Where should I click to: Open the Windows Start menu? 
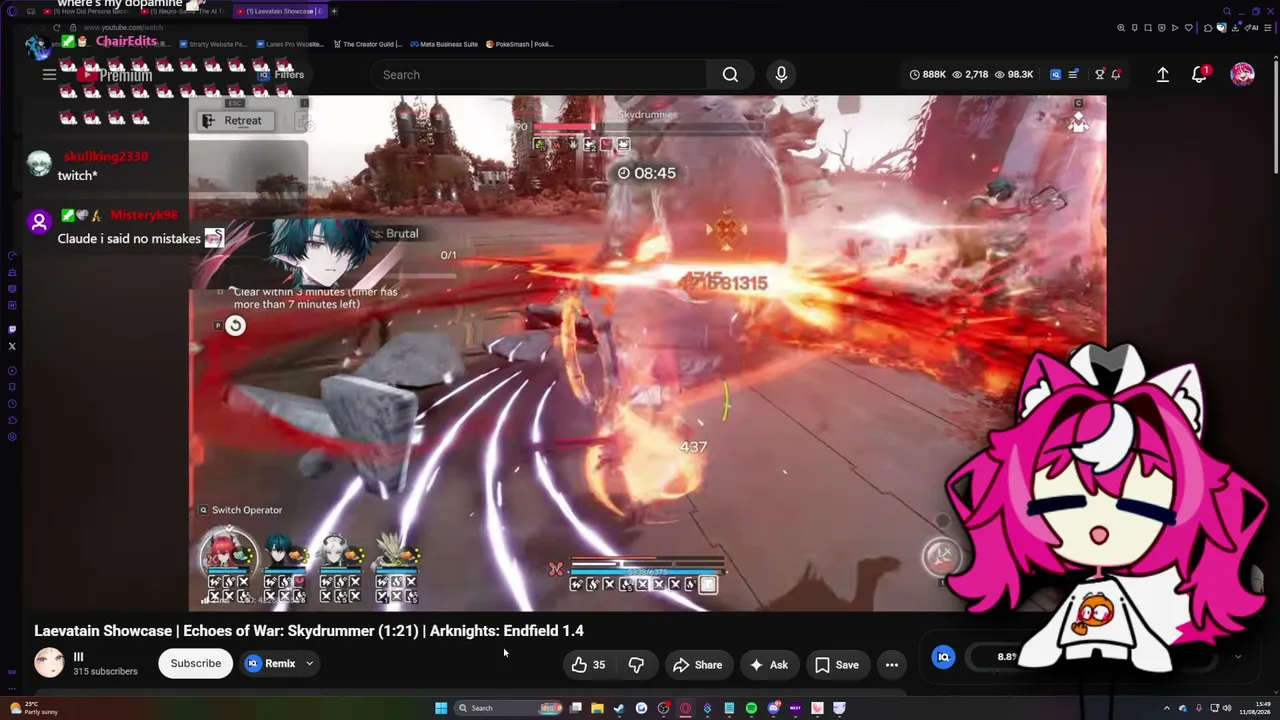441,708
